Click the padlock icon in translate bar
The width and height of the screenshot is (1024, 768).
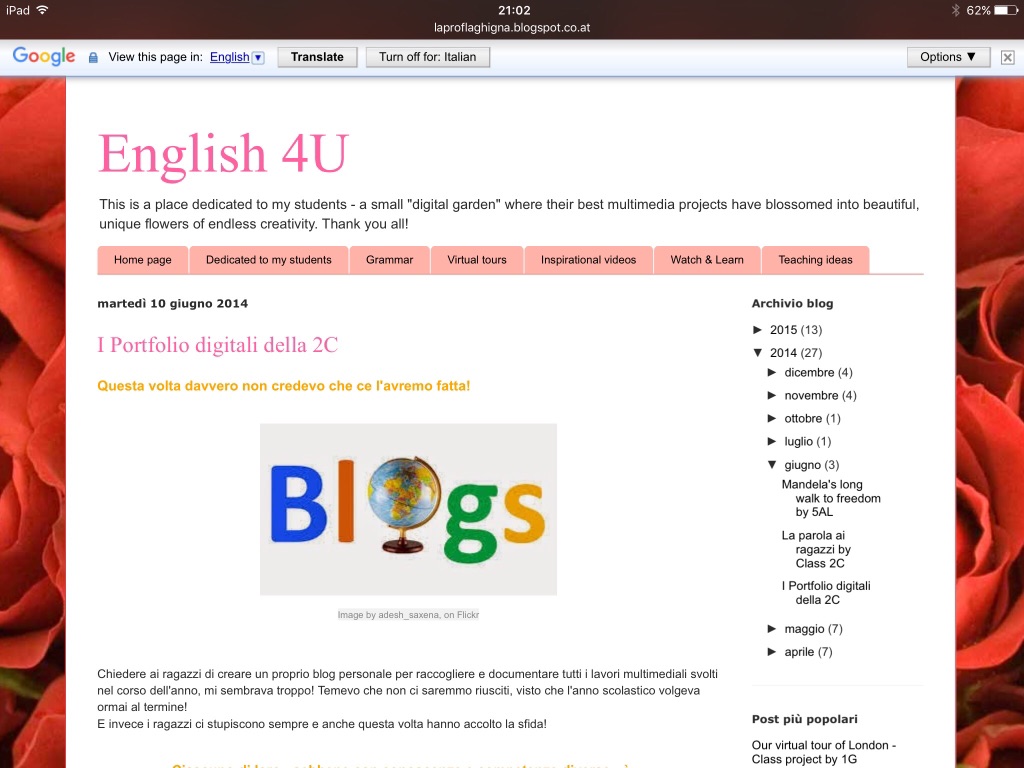coord(93,58)
